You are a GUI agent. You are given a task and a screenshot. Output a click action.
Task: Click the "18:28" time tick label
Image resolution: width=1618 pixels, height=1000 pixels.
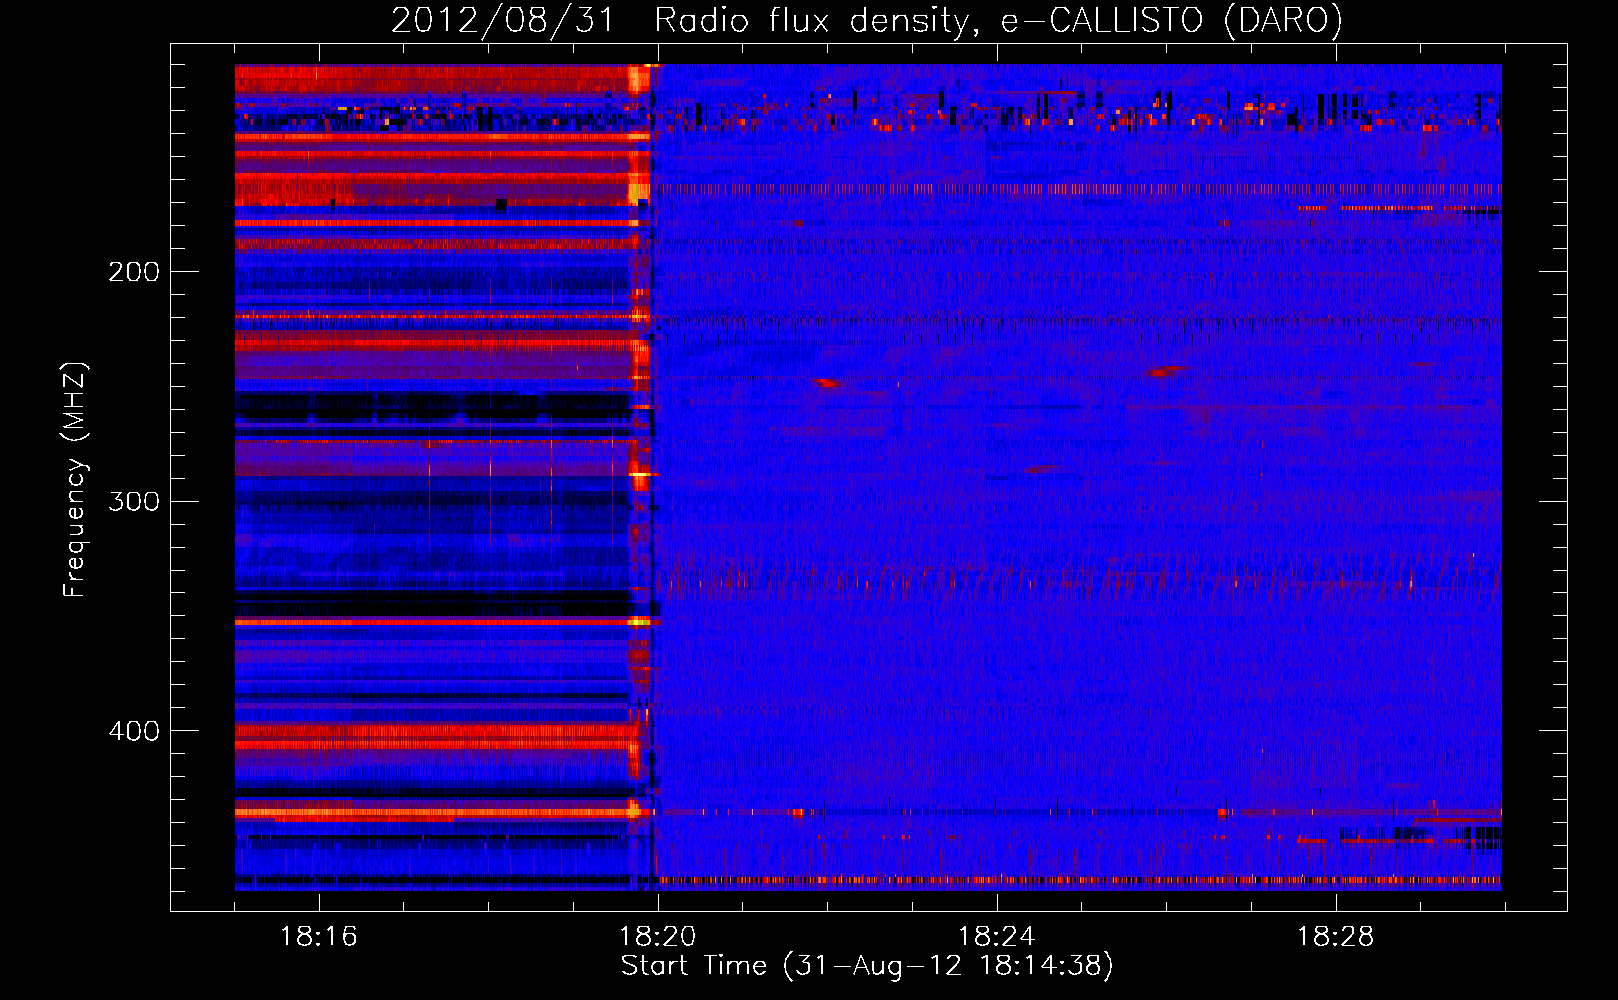pos(1336,937)
